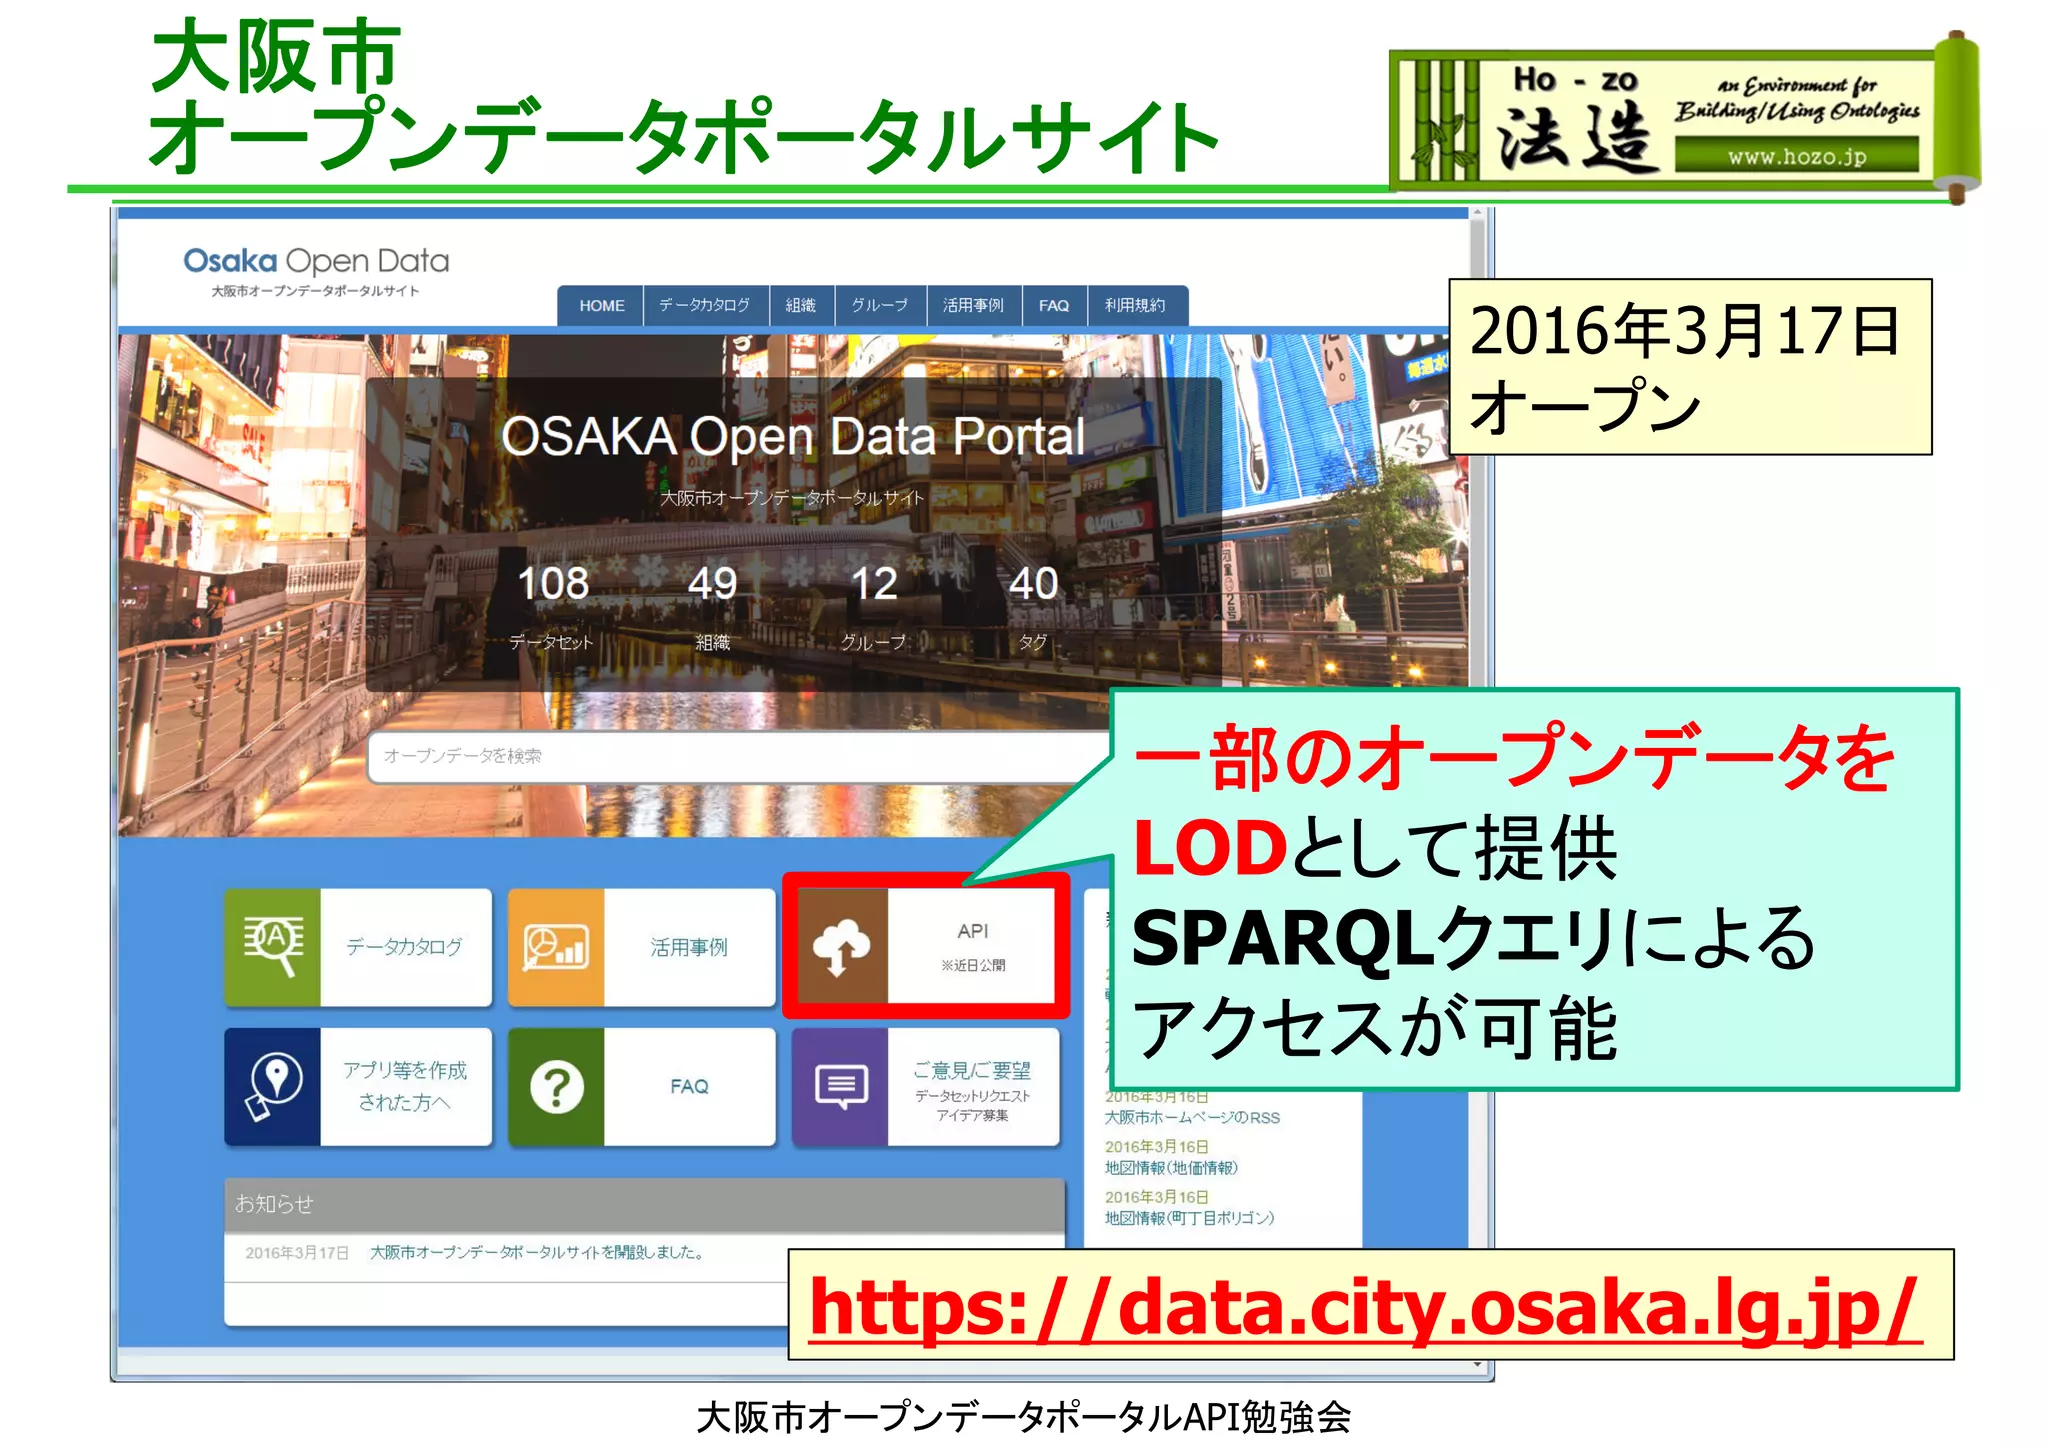2048x1448 pixels.
Task: Open FAQ in the navigation bar
Action: pos(1054,306)
